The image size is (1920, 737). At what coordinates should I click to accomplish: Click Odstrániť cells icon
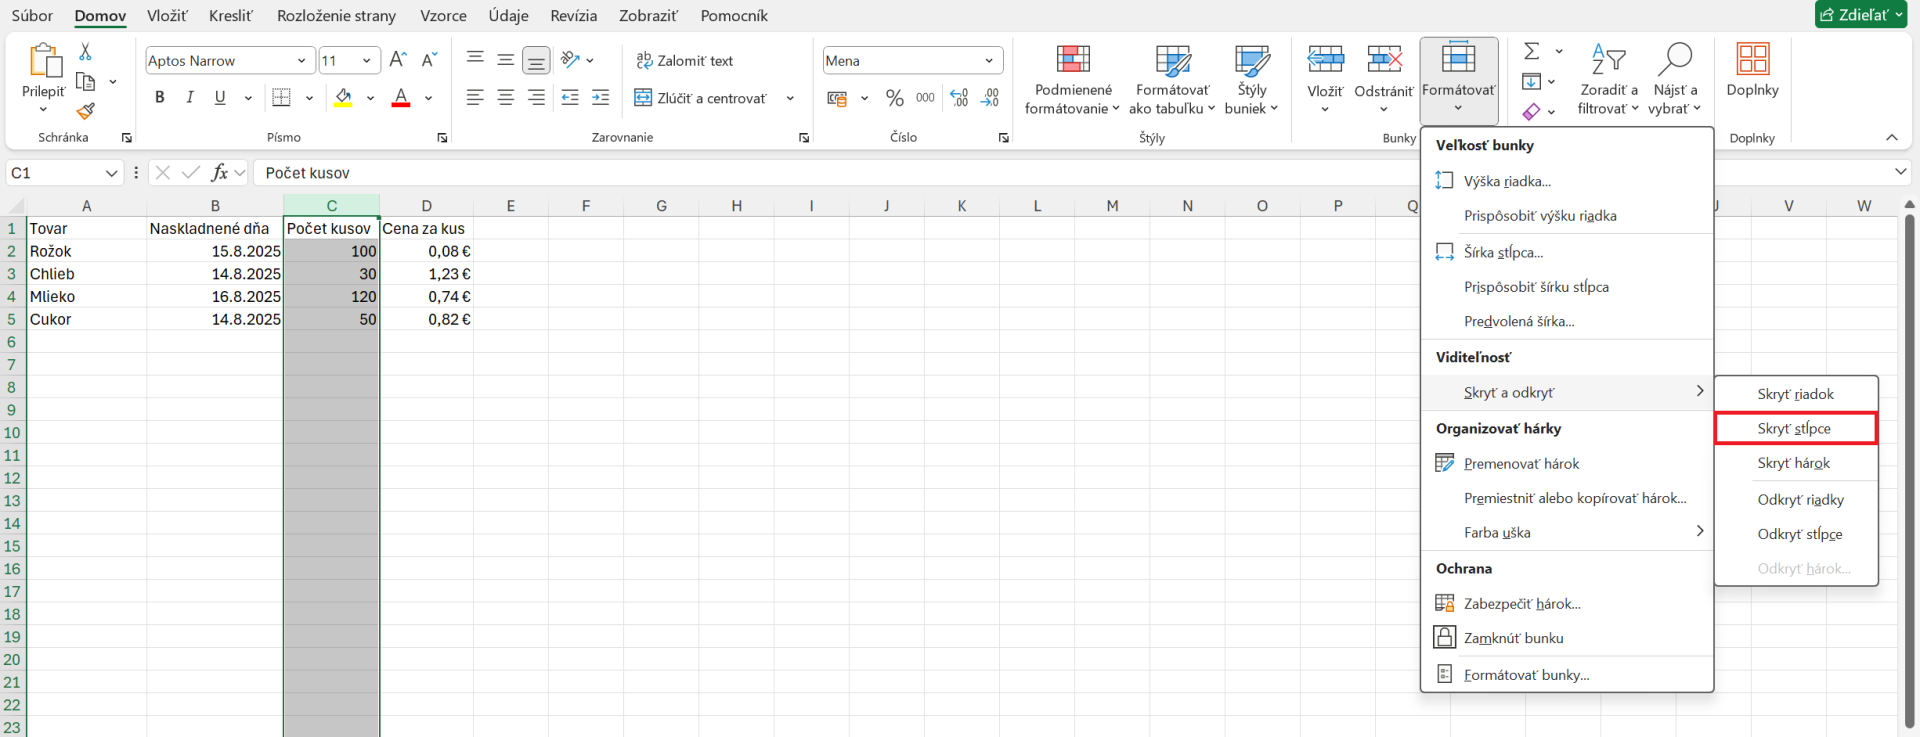pyautogui.click(x=1384, y=59)
